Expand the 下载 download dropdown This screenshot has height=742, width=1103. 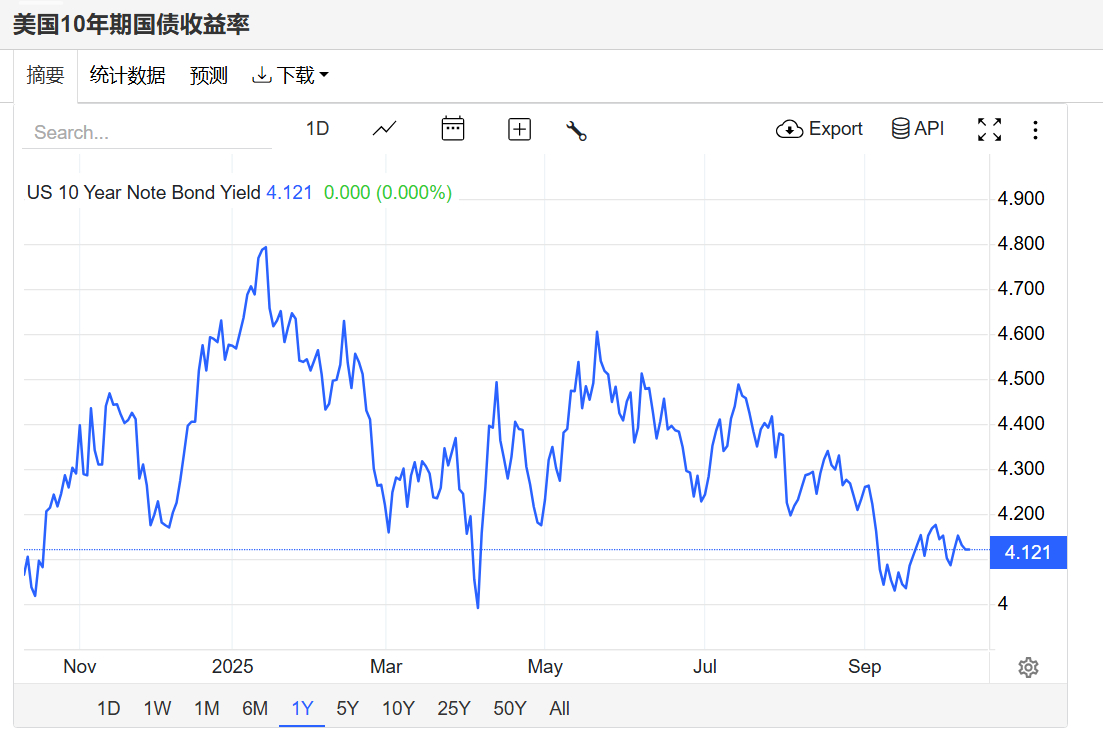pyautogui.click(x=290, y=75)
